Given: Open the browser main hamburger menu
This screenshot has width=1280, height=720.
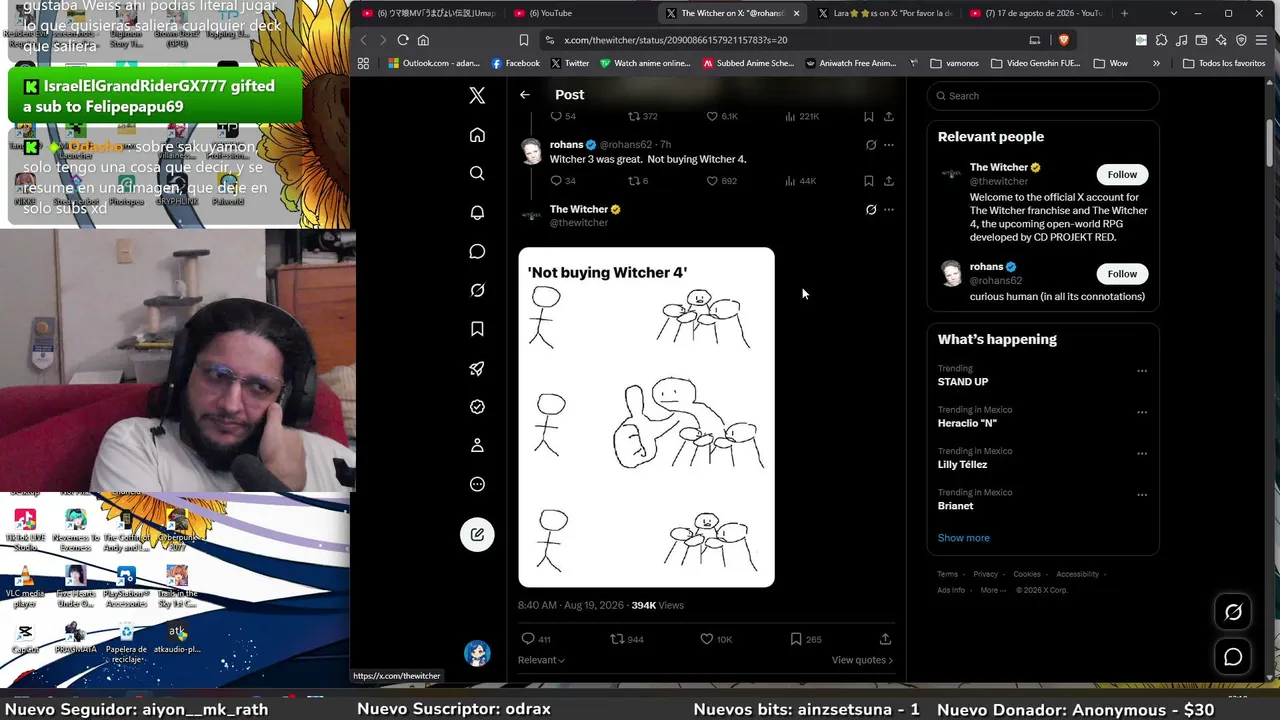Looking at the screenshot, I should click(1261, 40).
